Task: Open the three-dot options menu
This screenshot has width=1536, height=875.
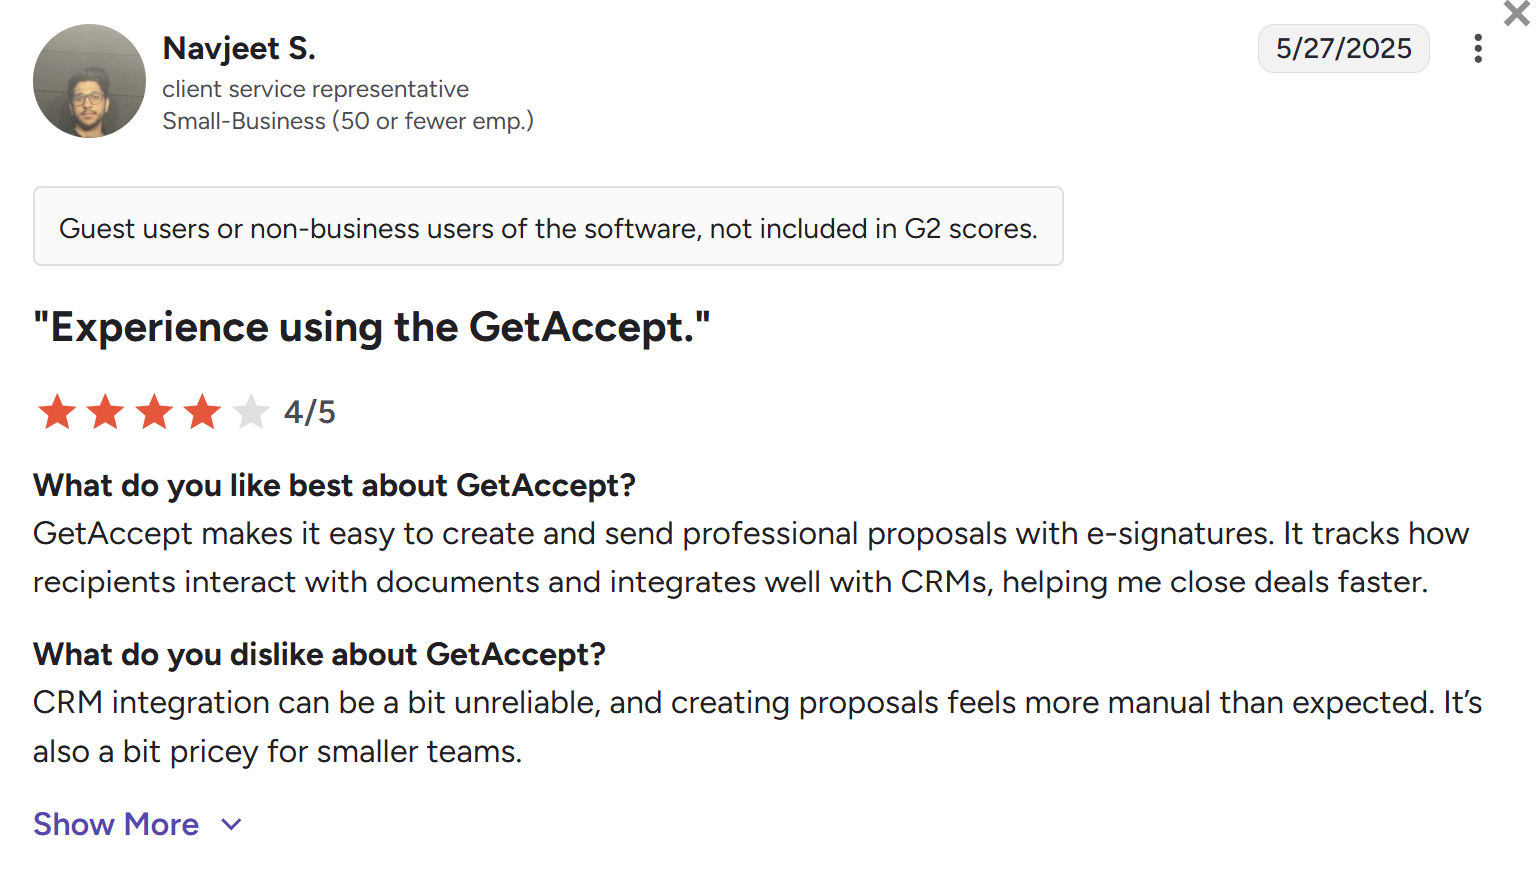Action: [1477, 49]
